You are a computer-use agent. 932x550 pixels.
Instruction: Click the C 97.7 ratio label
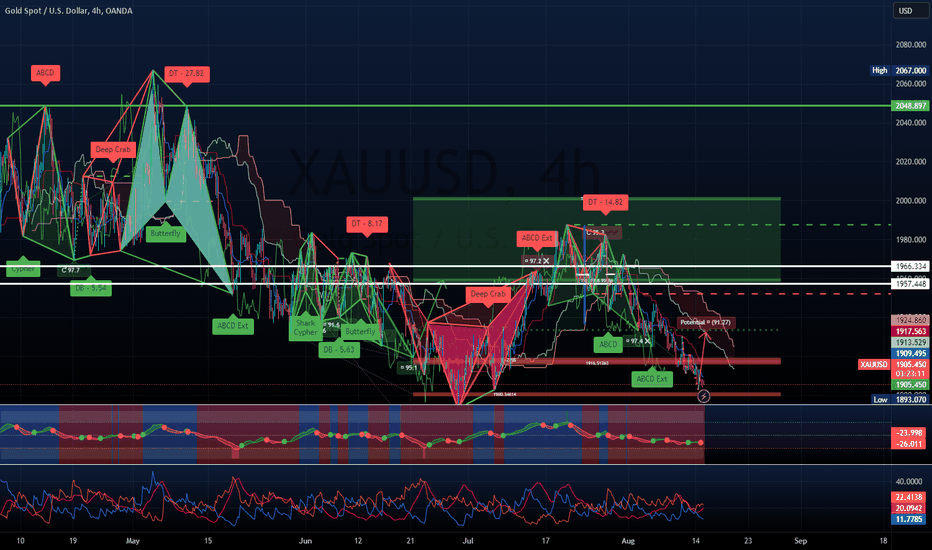coord(71,270)
